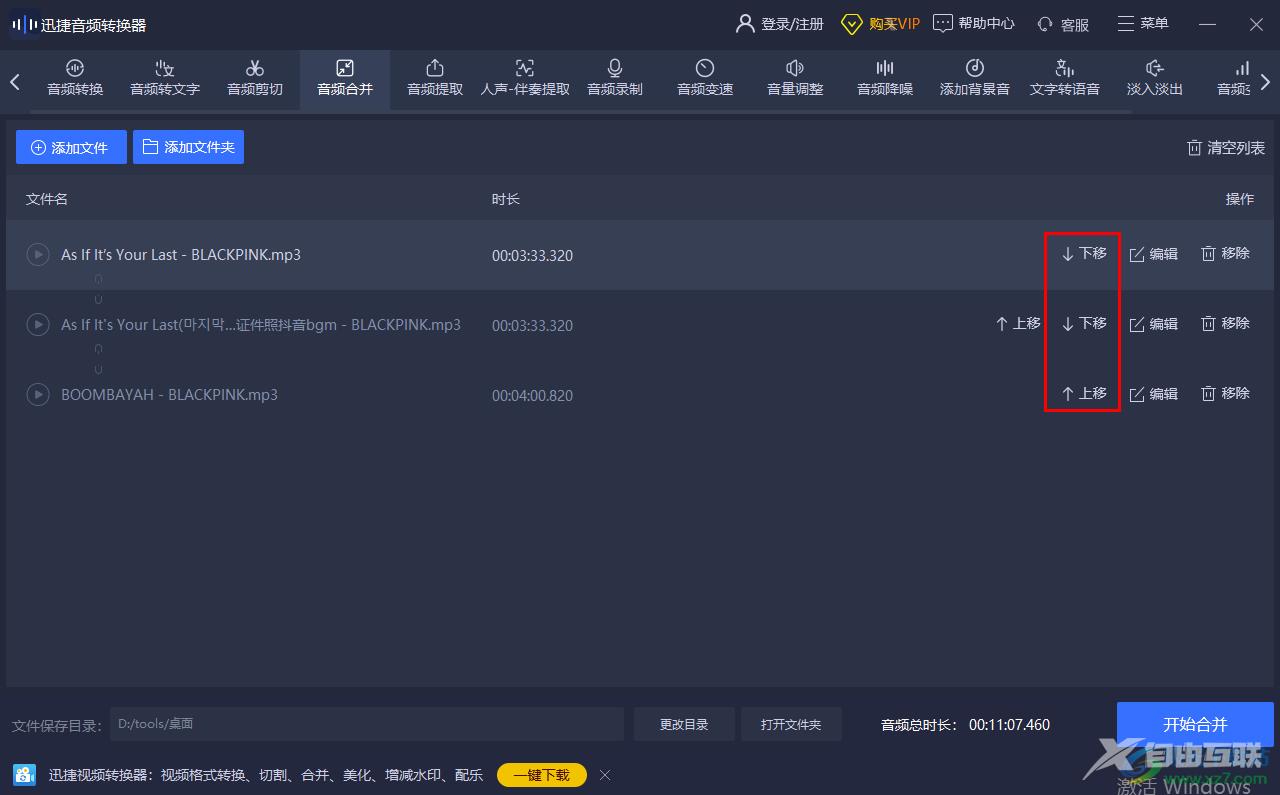
Task: Click the 时长 column header
Action: click(x=506, y=199)
